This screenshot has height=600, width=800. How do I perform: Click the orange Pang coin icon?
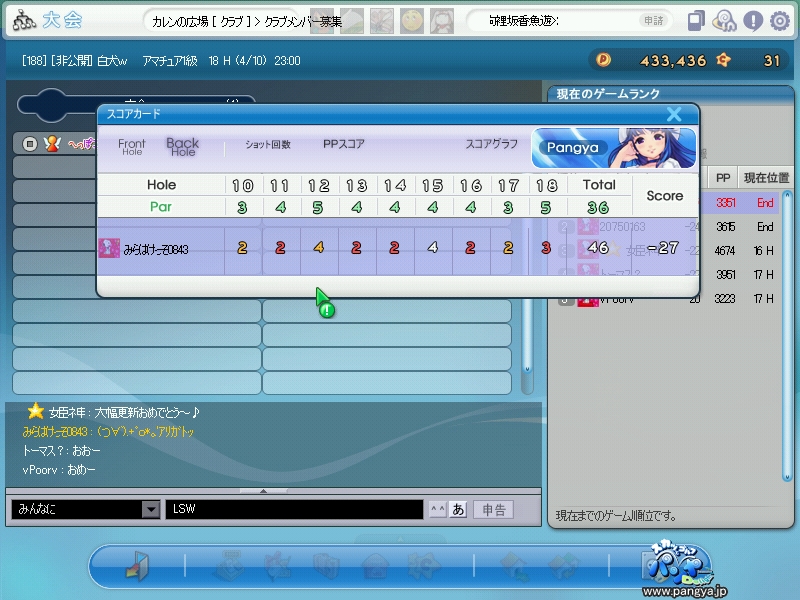(x=603, y=60)
